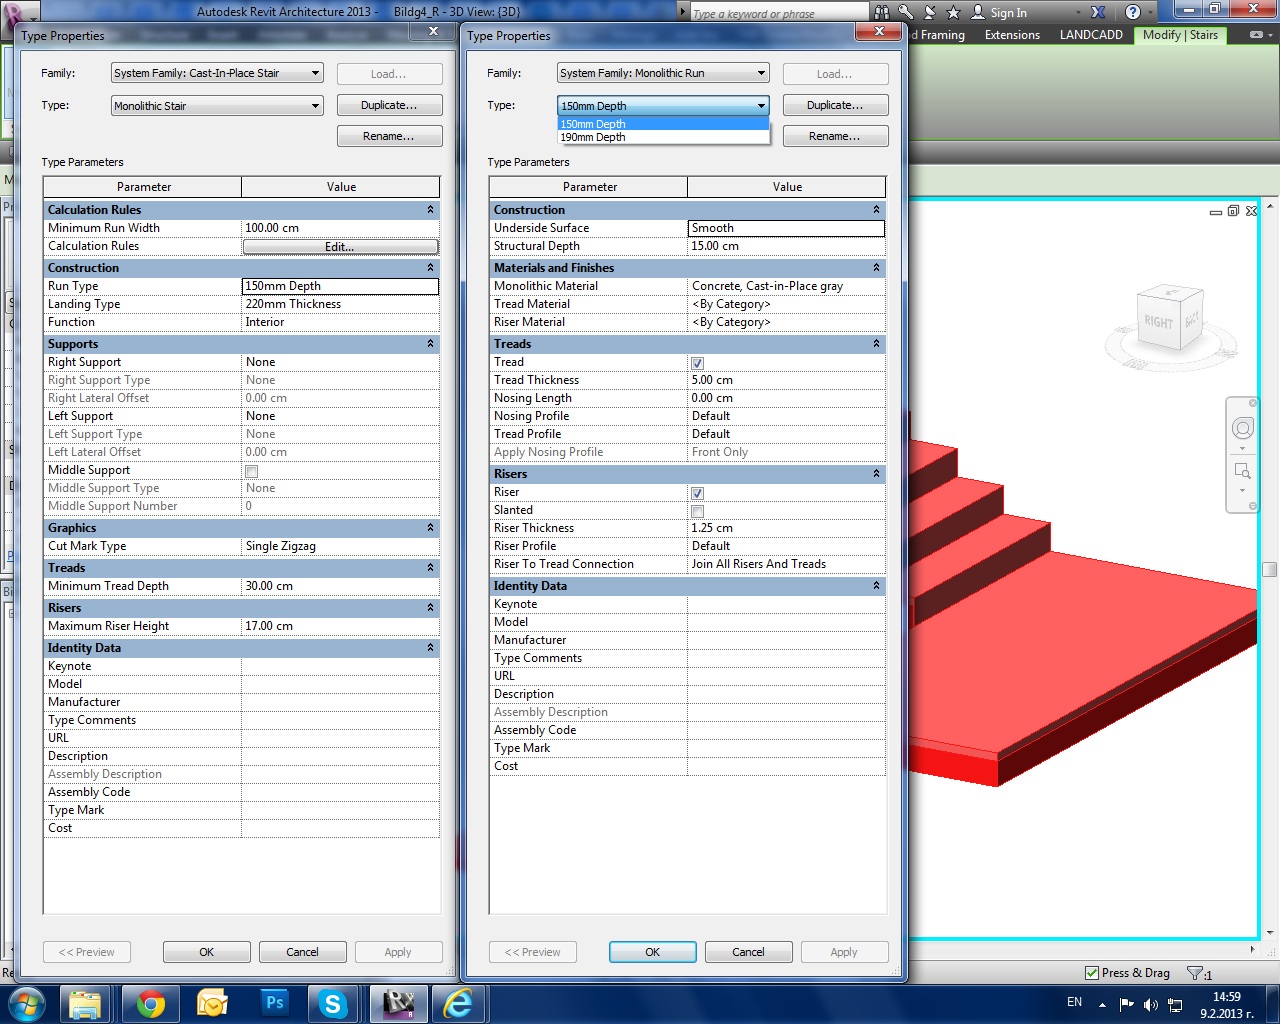1280x1024 pixels.
Task: Click Rename... in the Monolithic Run dialog
Action: pos(835,136)
